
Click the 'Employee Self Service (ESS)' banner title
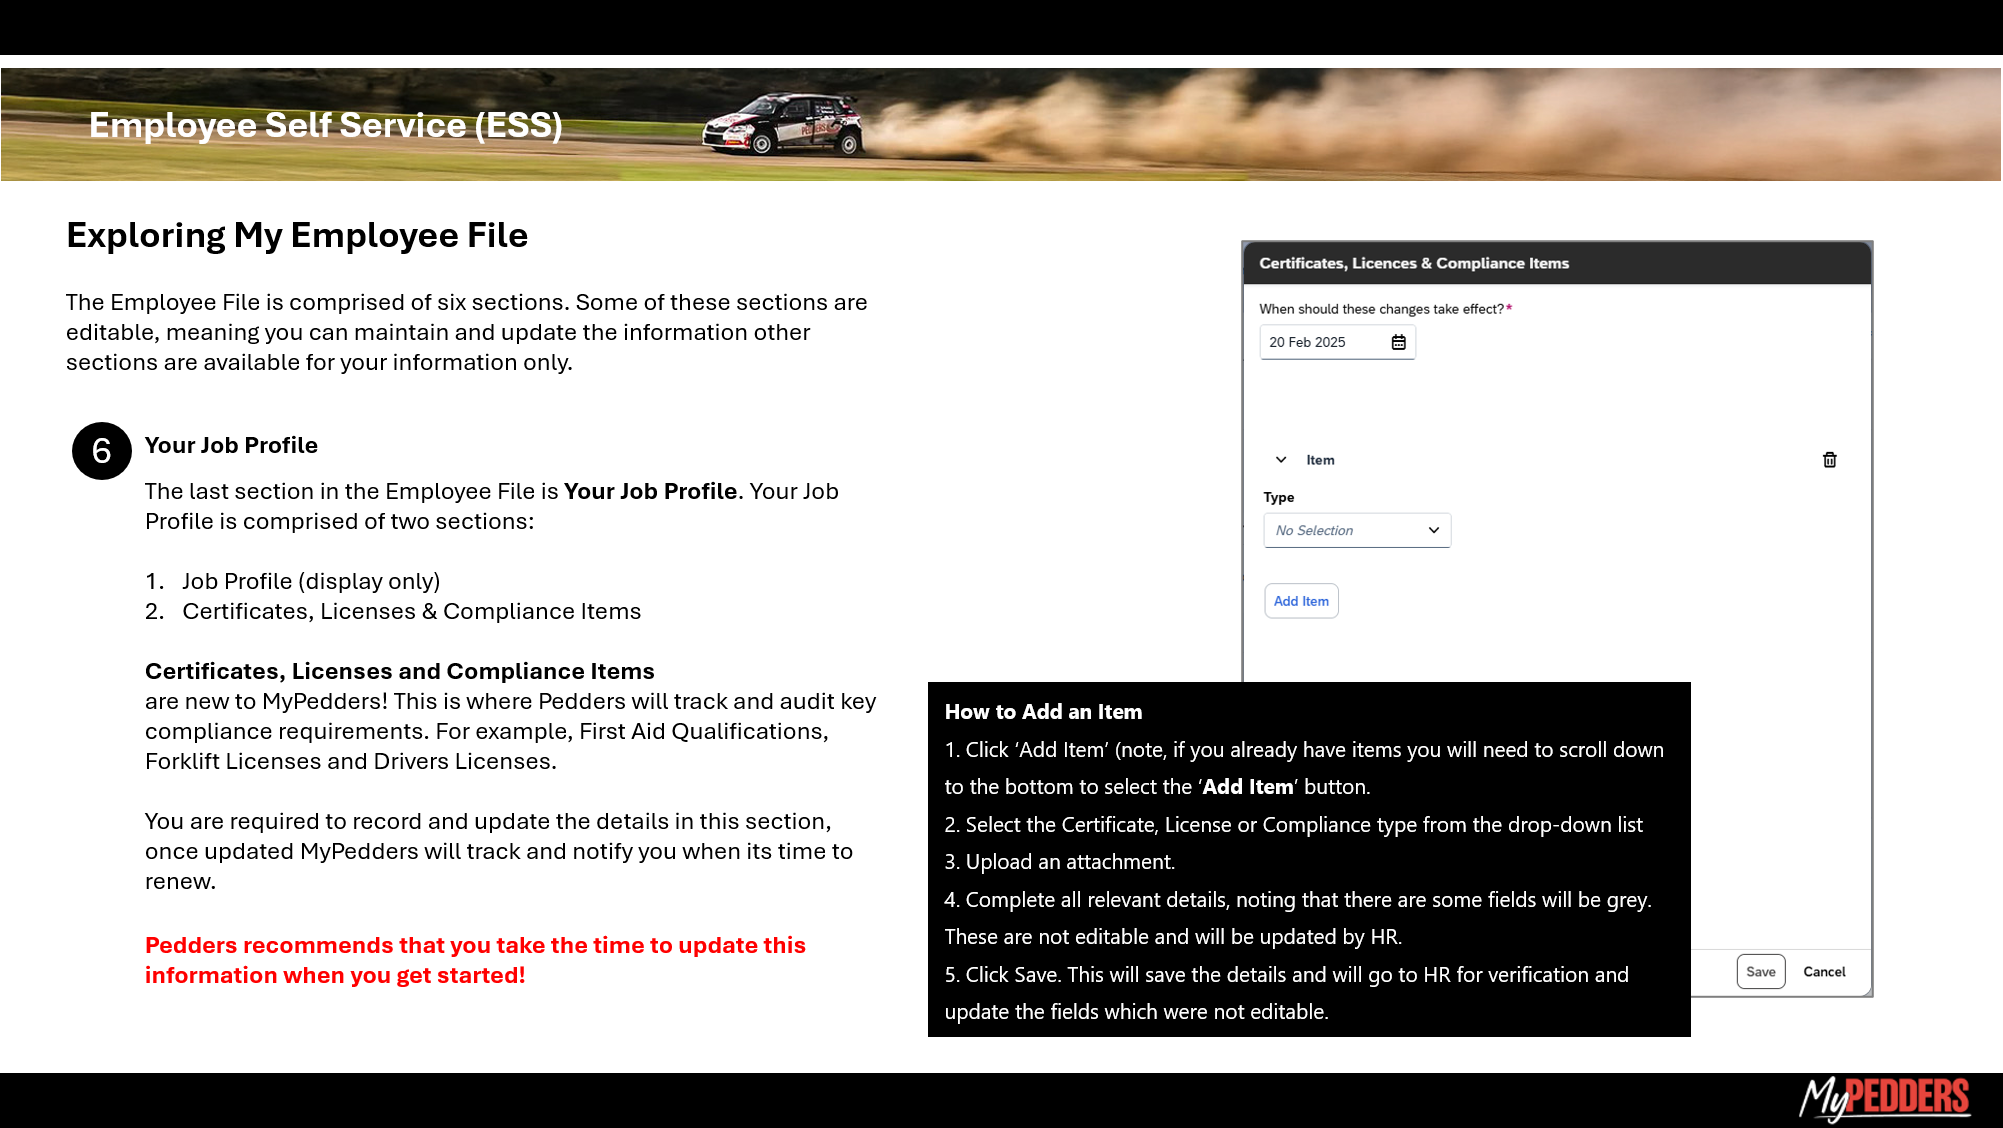coord(326,125)
